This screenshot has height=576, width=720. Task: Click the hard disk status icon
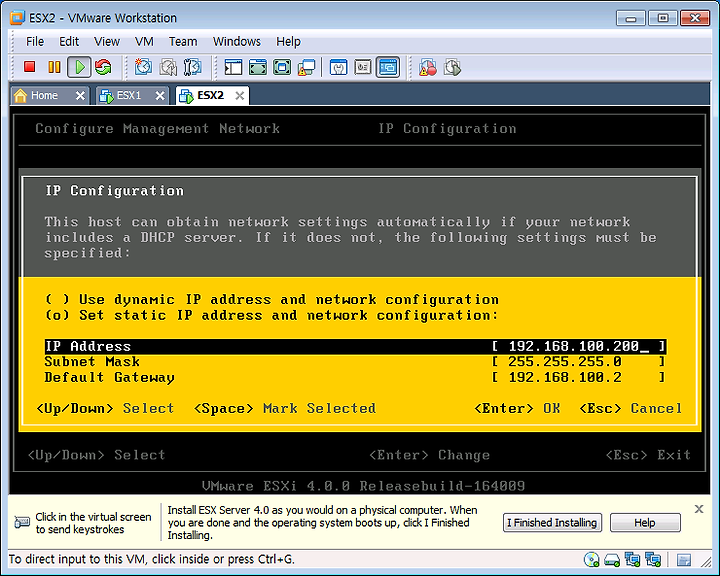click(x=612, y=559)
